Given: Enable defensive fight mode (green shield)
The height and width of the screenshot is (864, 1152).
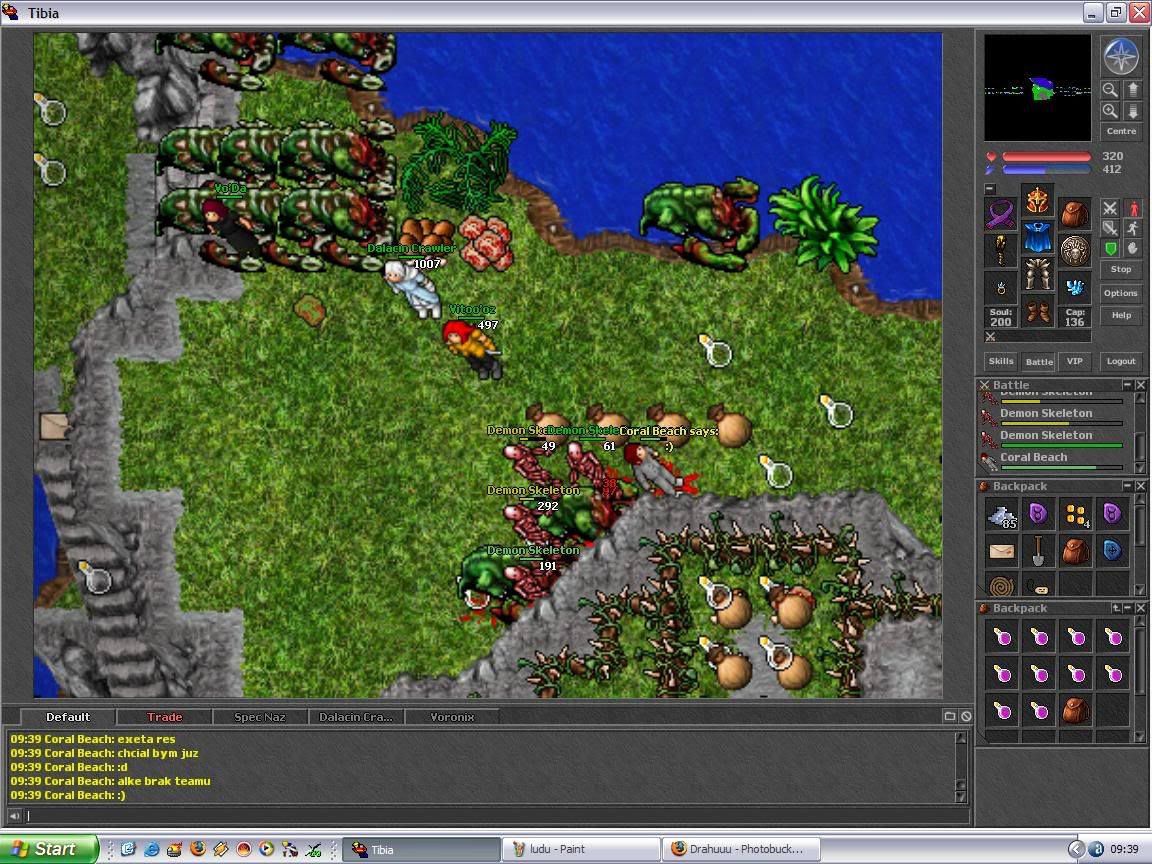Looking at the screenshot, I should point(1110,248).
